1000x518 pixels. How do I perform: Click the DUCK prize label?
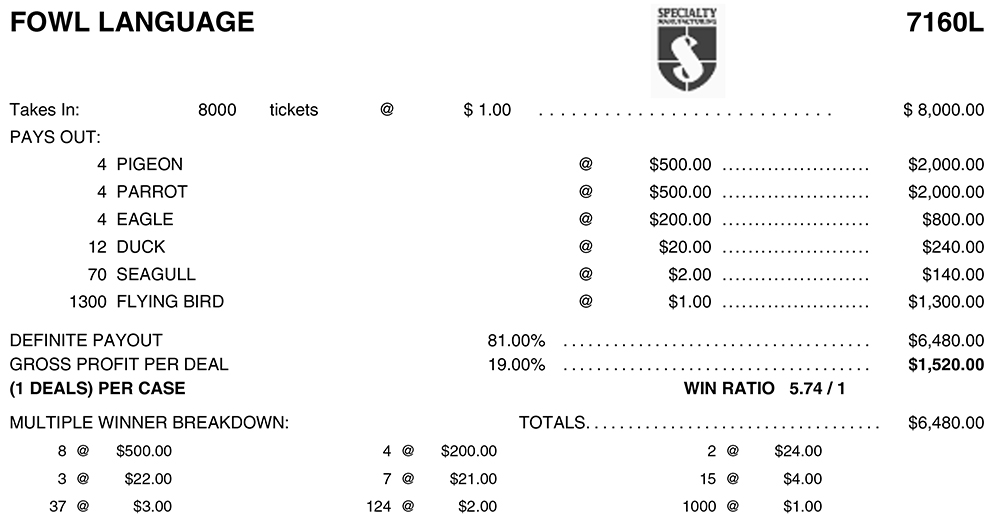(x=141, y=246)
